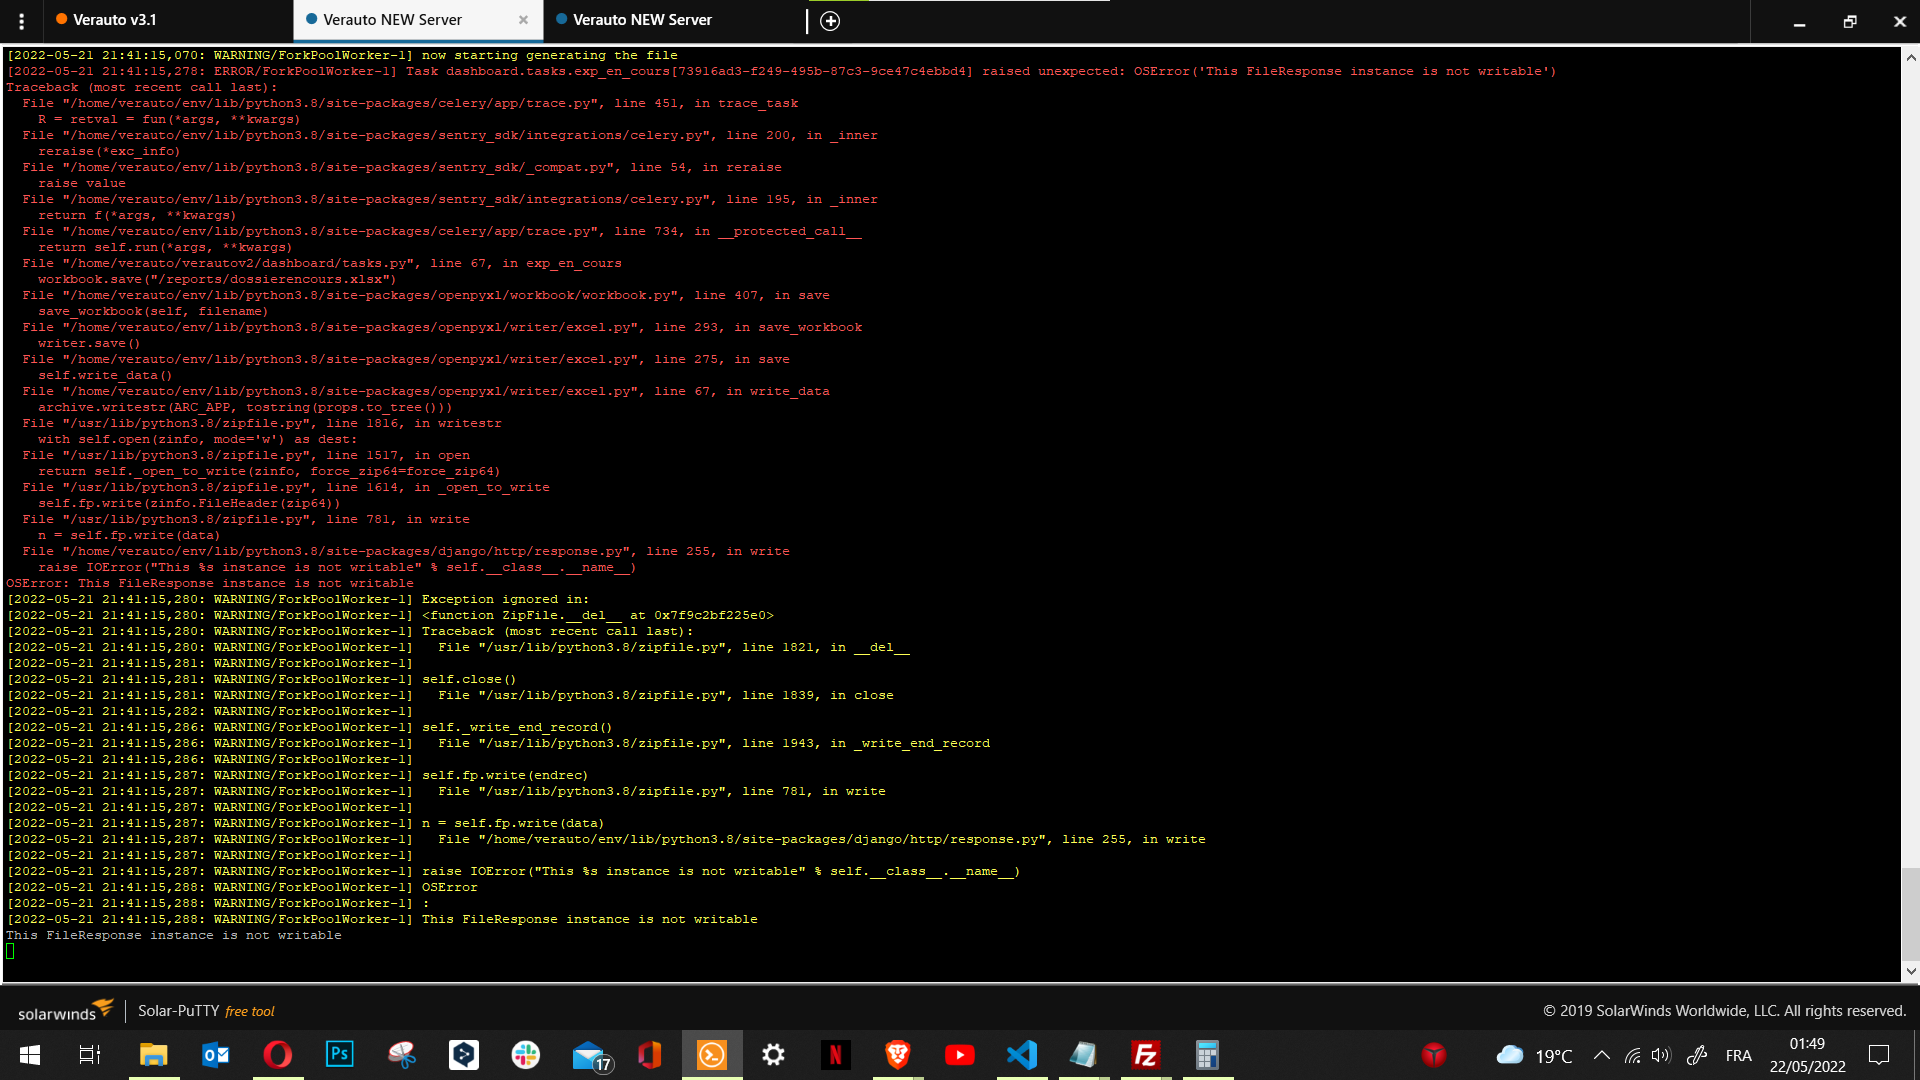The height and width of the screenshot is (1080, 1920).
Task: Switch the FRA keyboard language indicator
Action: (1738, 1055)
